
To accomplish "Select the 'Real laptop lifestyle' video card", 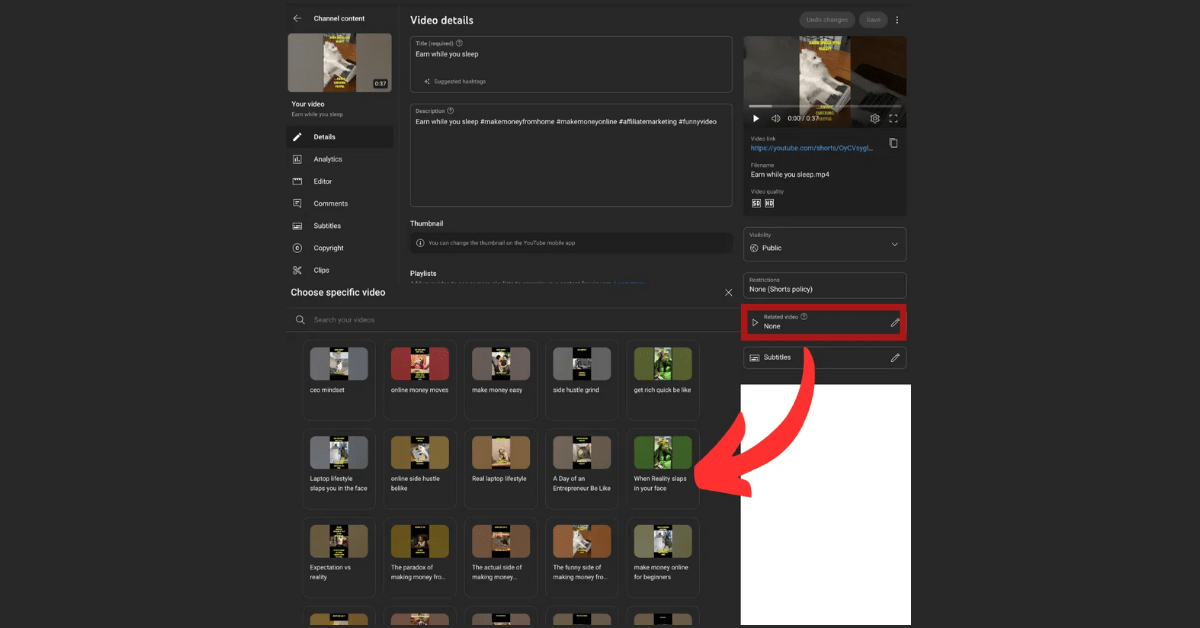I will (501, 469).
